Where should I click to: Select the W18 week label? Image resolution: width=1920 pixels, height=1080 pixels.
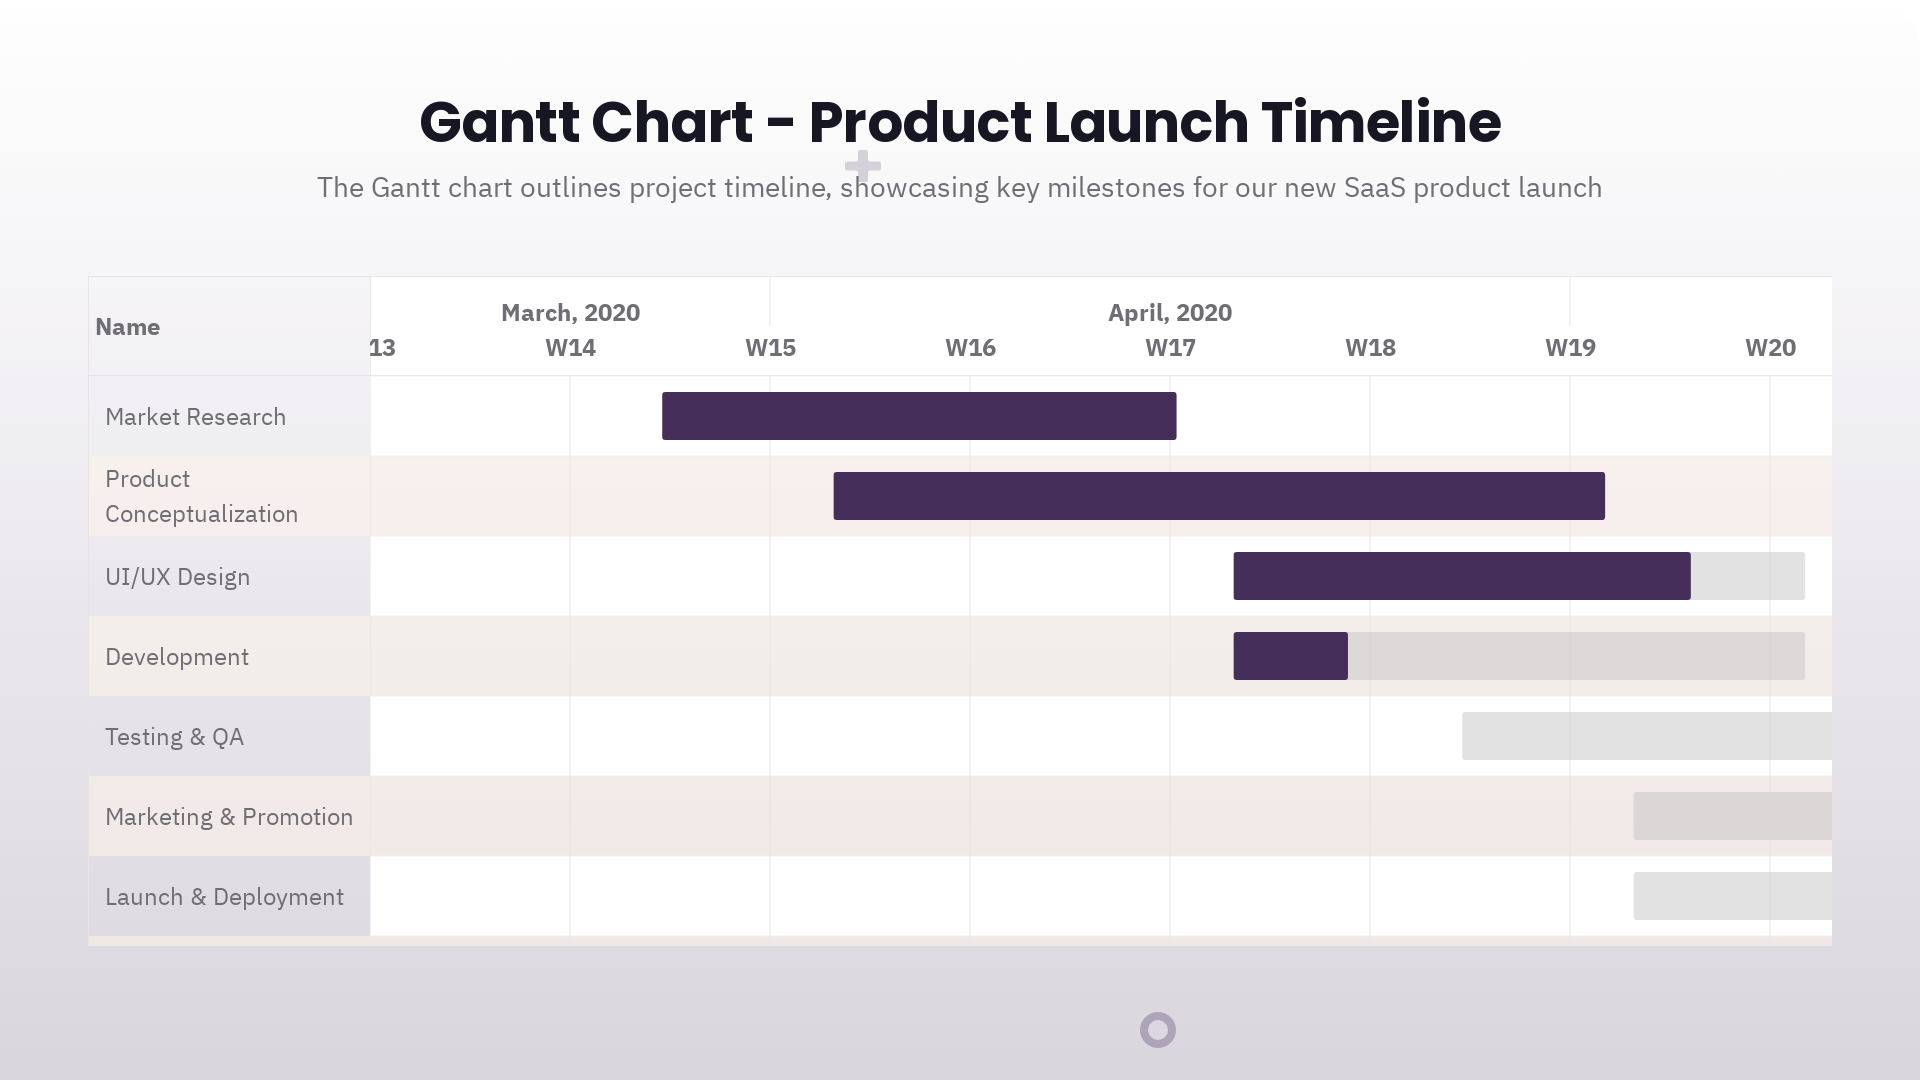pyautogui.click(x=1370, y=348)
